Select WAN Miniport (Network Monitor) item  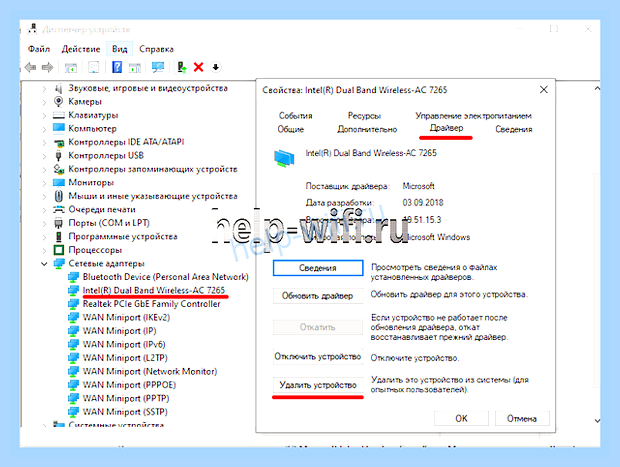point(150,371)
